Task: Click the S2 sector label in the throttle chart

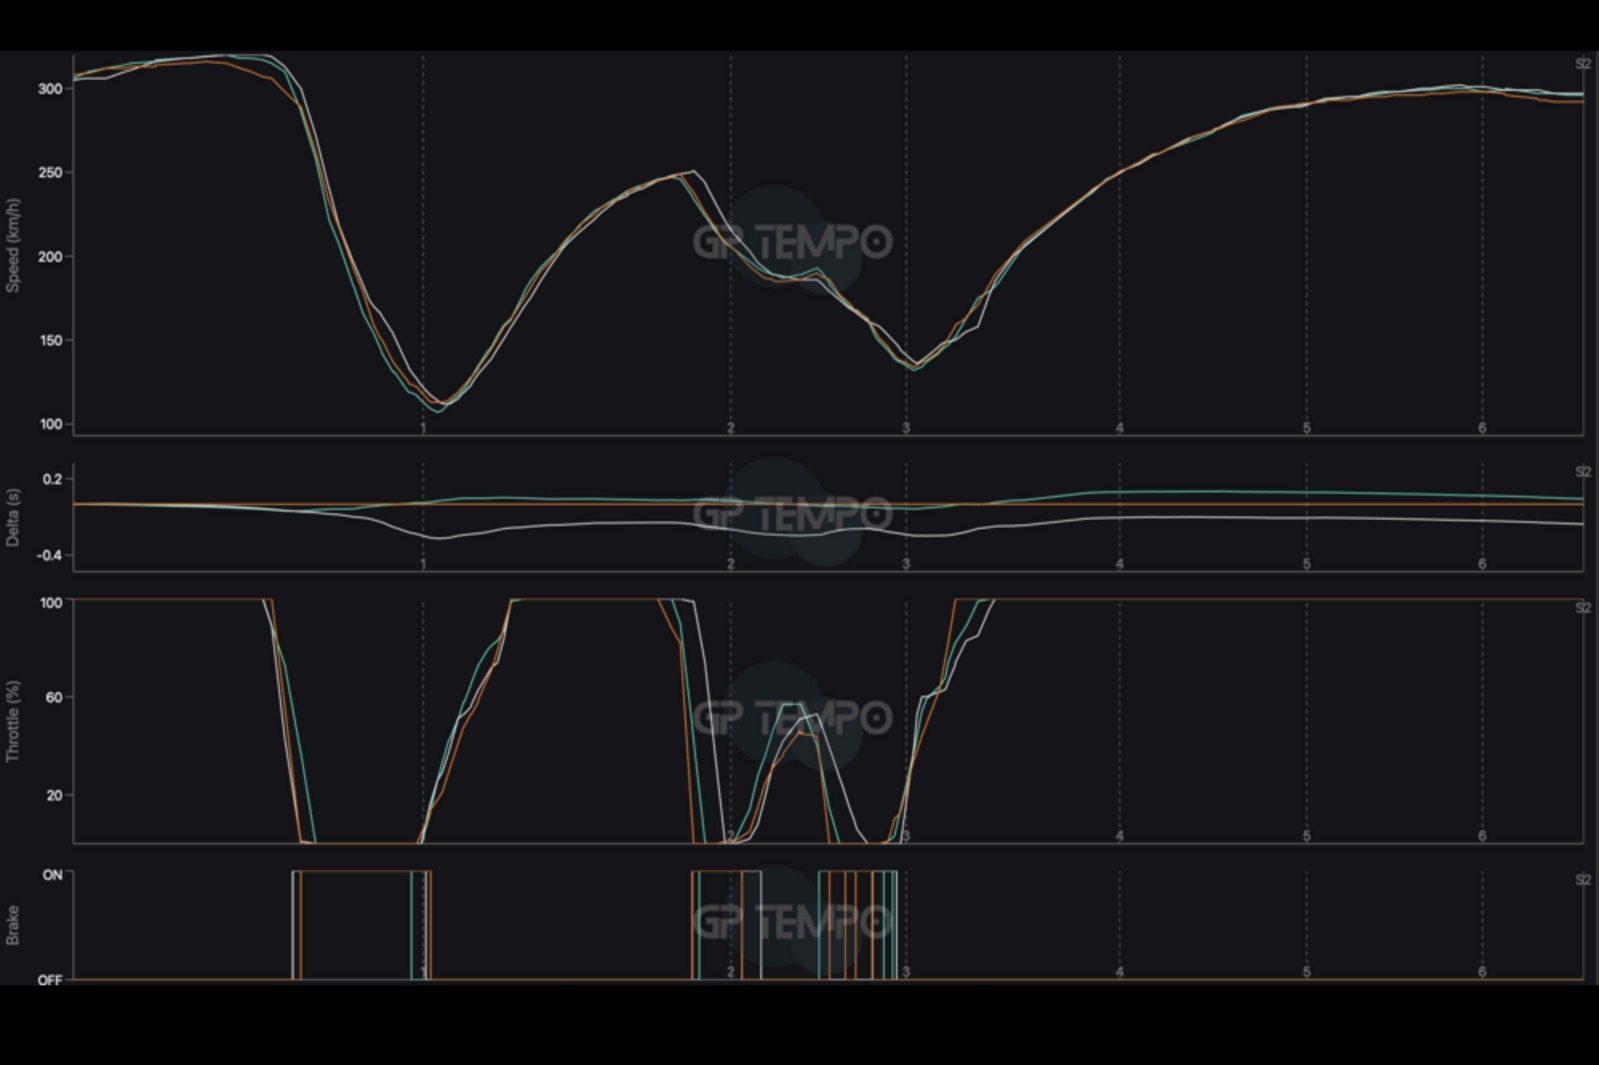Action: click(1582, 608)
